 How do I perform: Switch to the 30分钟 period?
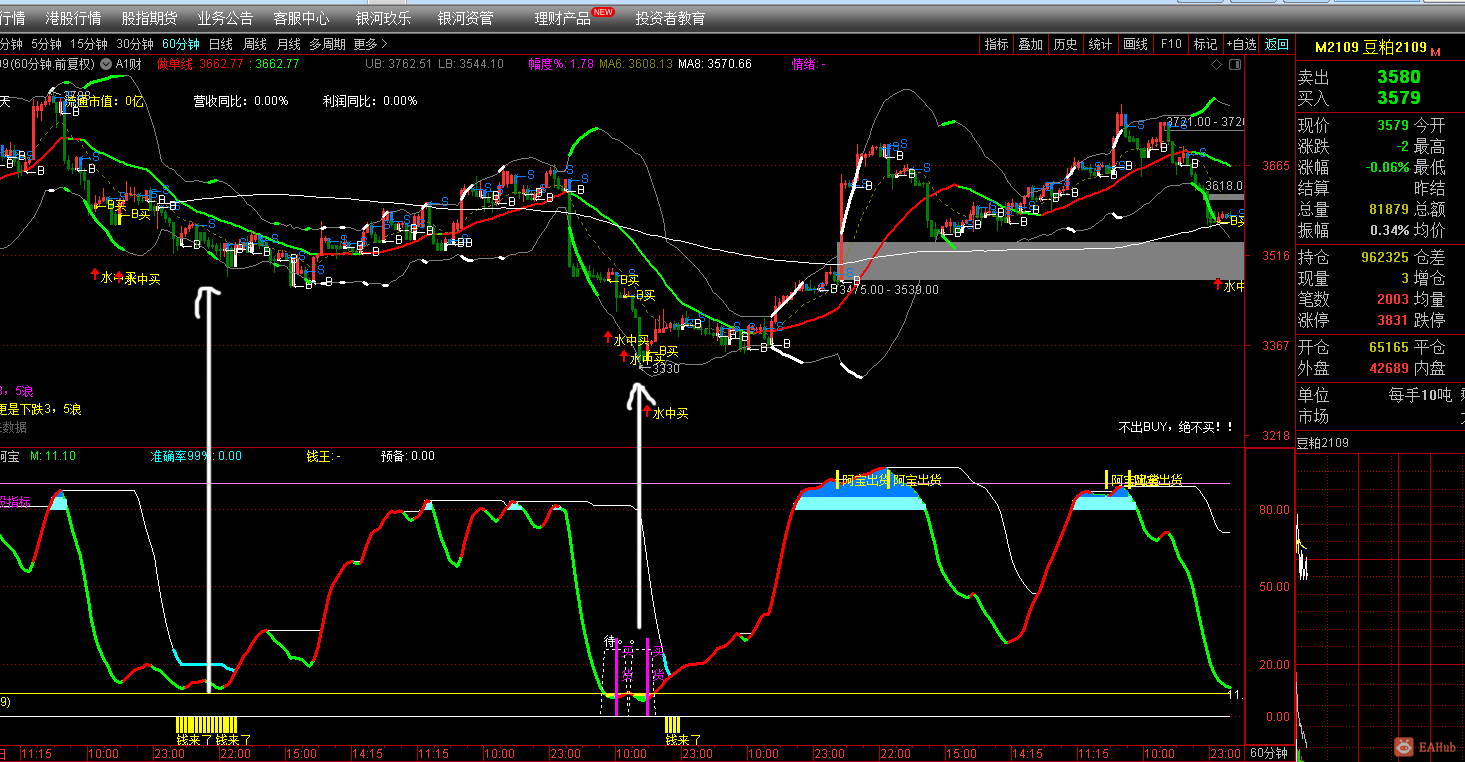click(135, 44)
